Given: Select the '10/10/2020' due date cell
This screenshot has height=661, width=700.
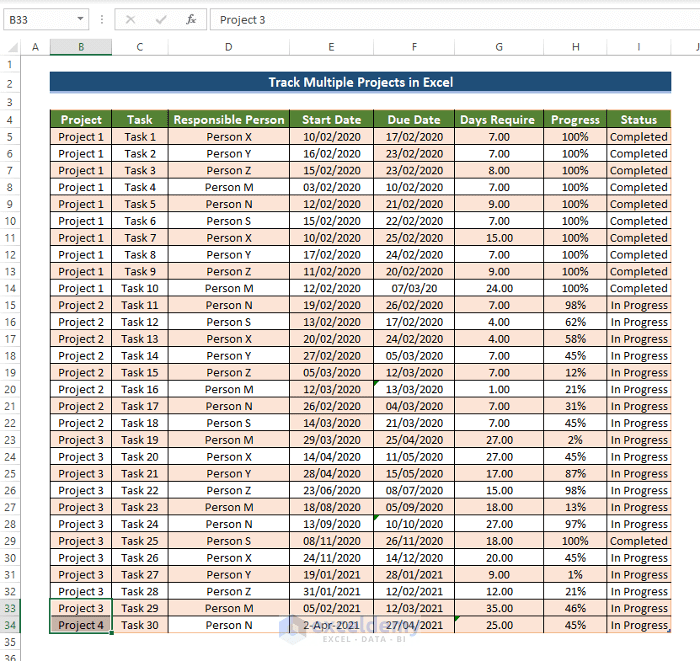Looking at the screenshot, I should click(x=414, y=524).
